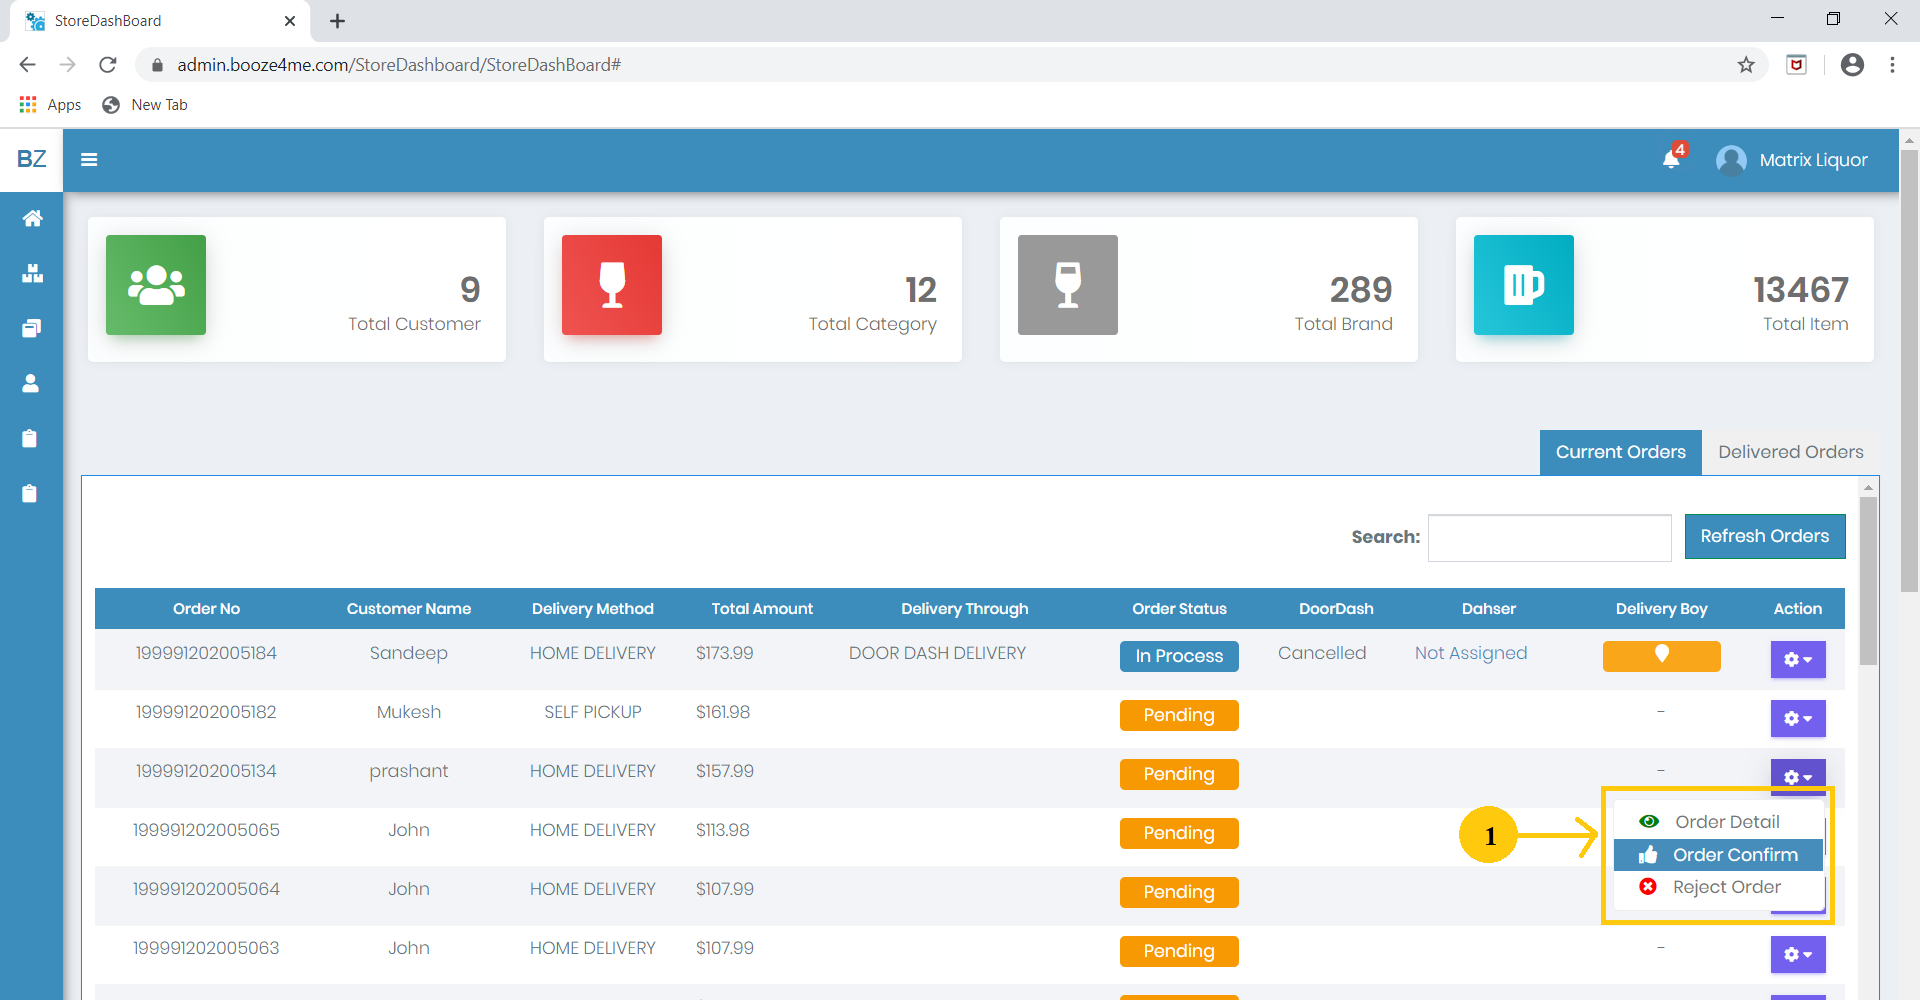The height and width of the screenshot is (1000, 1920).
Task: Open the user profile sidebar icon
Action: coord(31,383)
